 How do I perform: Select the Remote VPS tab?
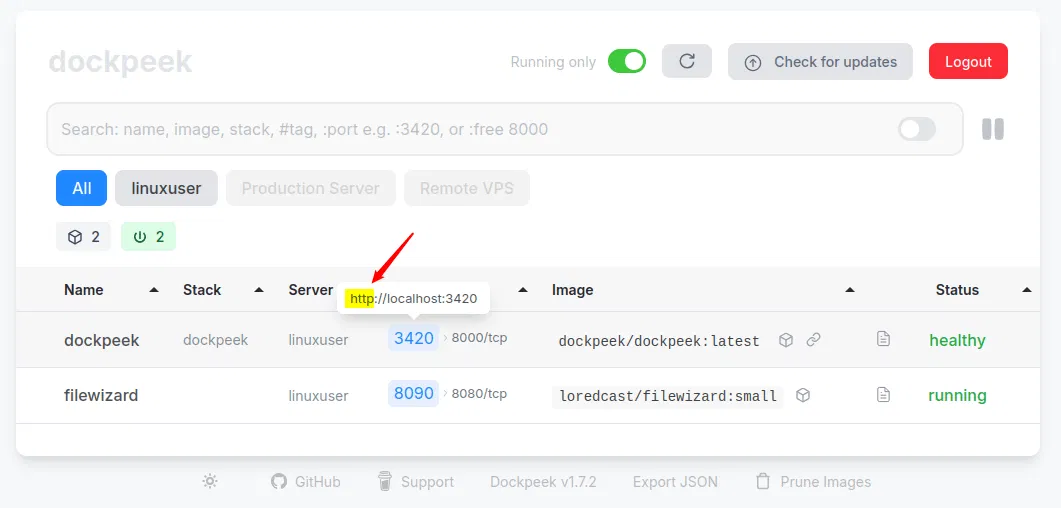(x=467, y=188)
